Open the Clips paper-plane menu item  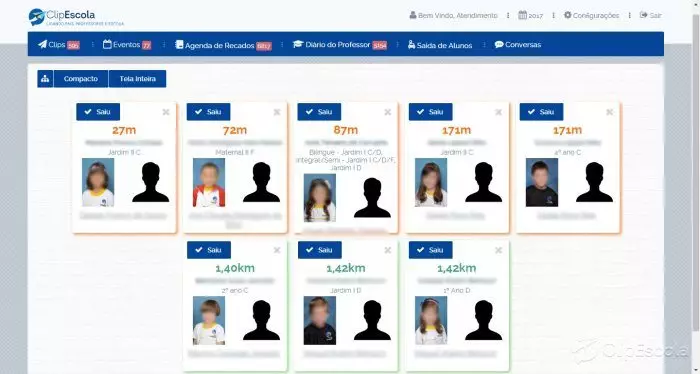59,45
